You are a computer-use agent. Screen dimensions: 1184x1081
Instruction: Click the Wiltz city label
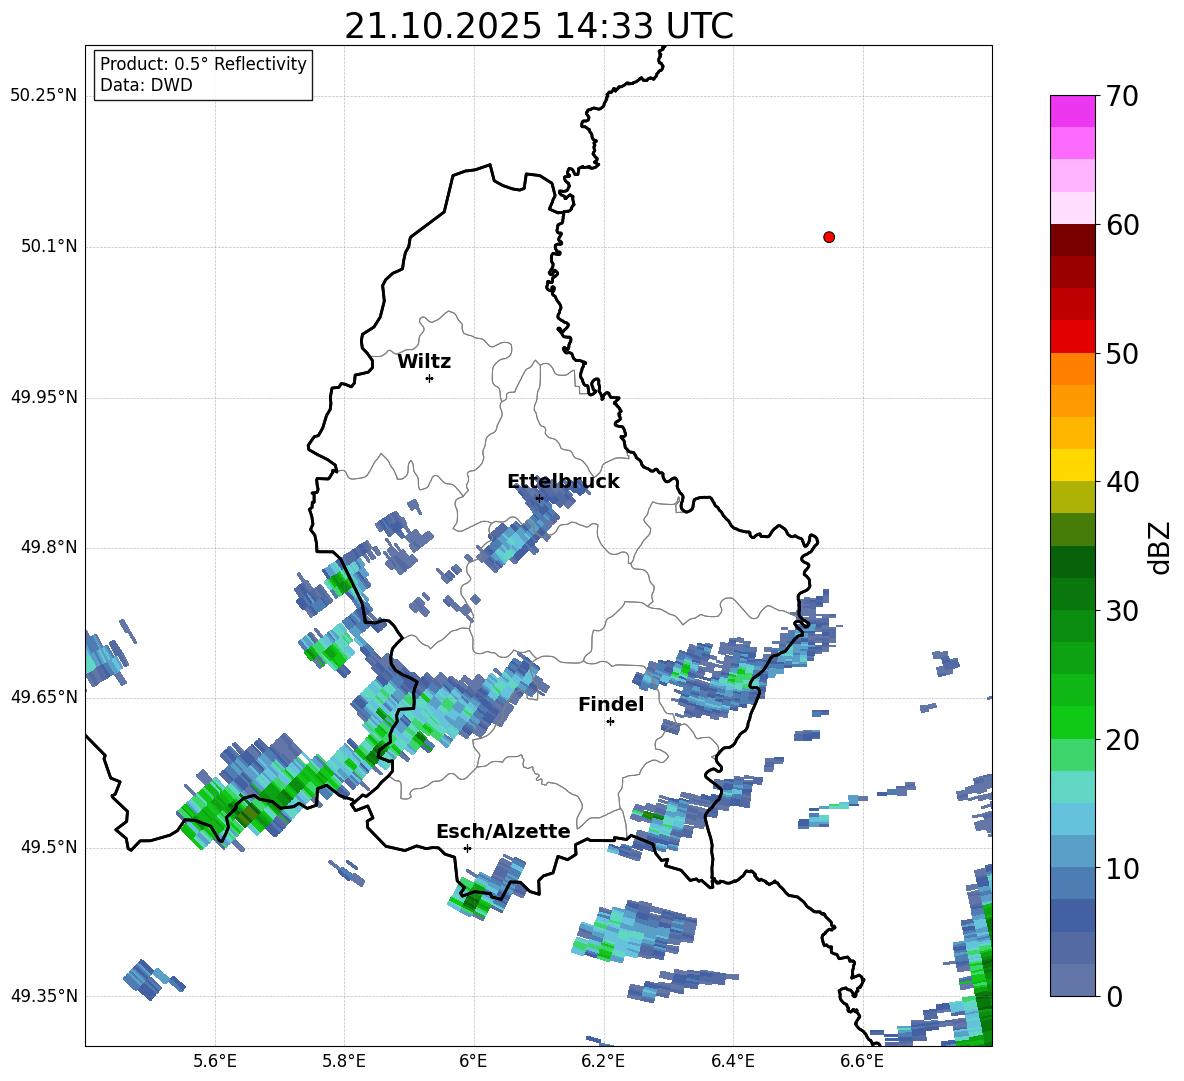coord(424,362)
